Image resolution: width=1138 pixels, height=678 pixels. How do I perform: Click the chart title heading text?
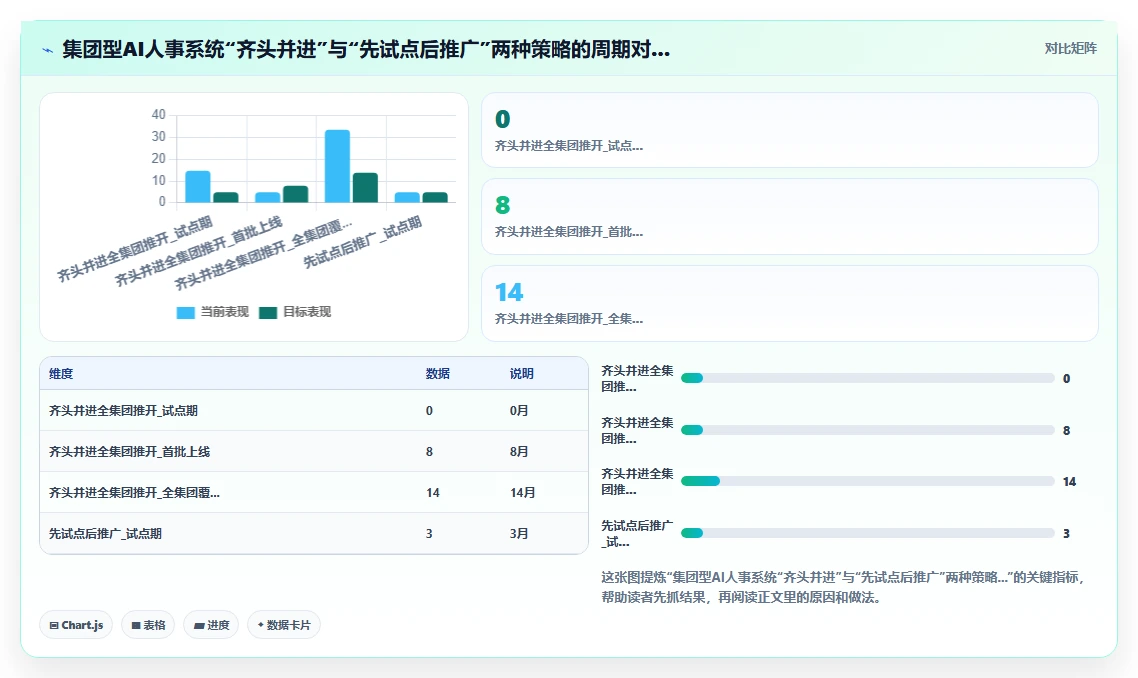(366, 49)
